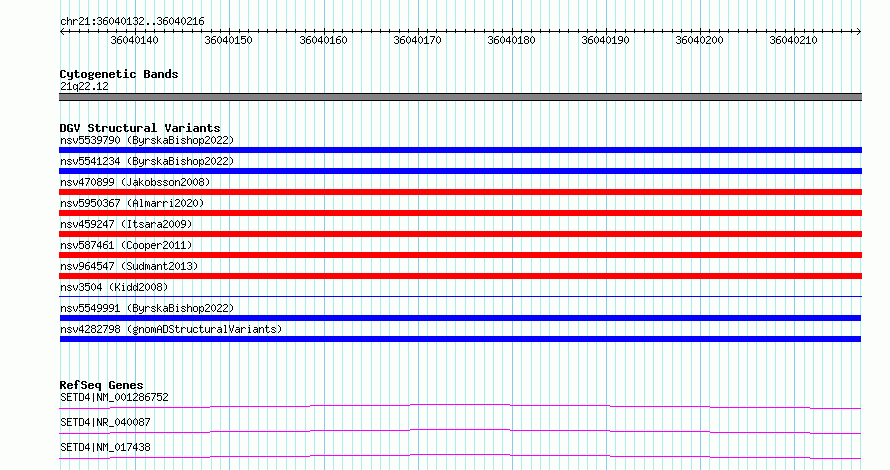
Task: Open variant nsv459247 (Itsara2009) label
Action: tap(126, 224)
